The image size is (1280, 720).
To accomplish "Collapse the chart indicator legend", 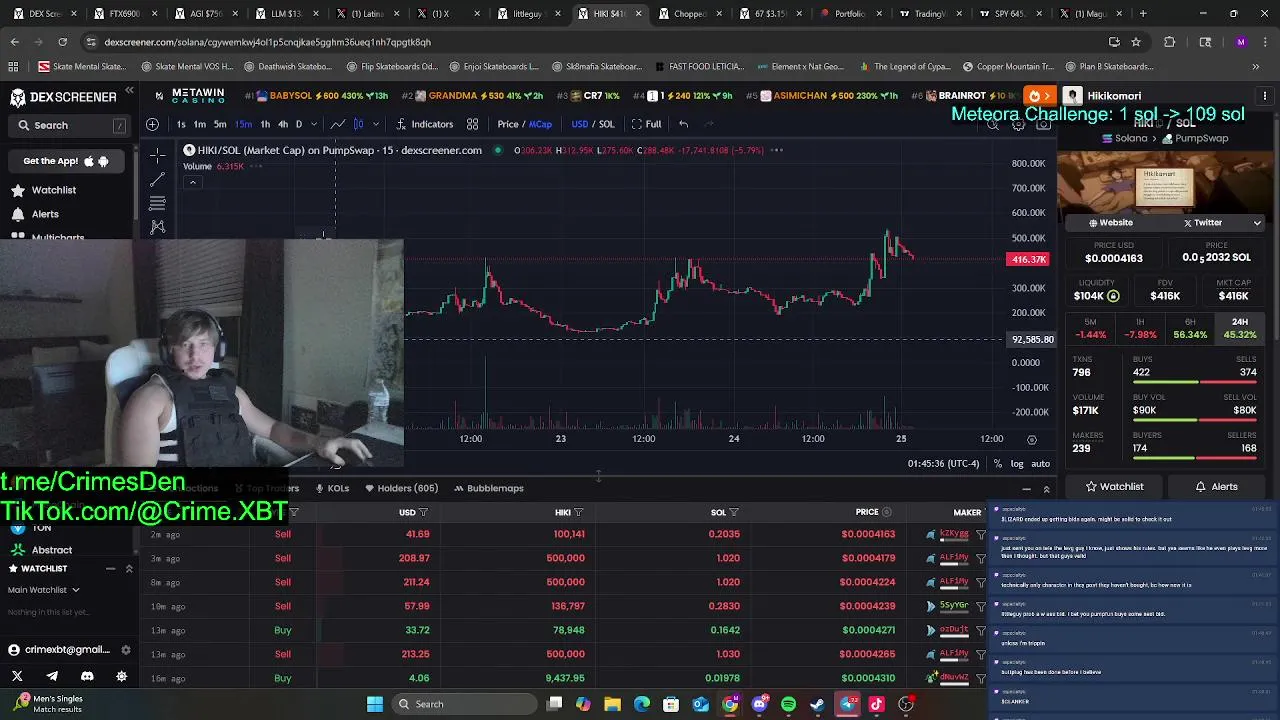I will click(x=192, y=182).
